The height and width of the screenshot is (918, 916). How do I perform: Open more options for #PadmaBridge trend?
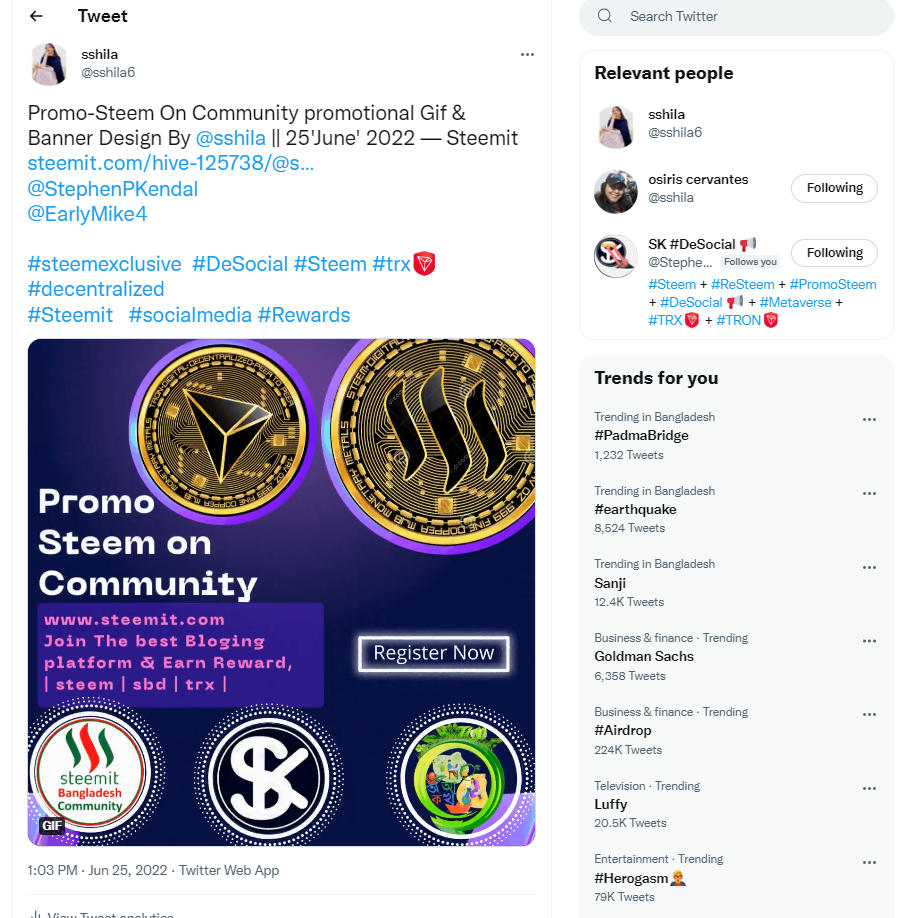coord(869,419)
